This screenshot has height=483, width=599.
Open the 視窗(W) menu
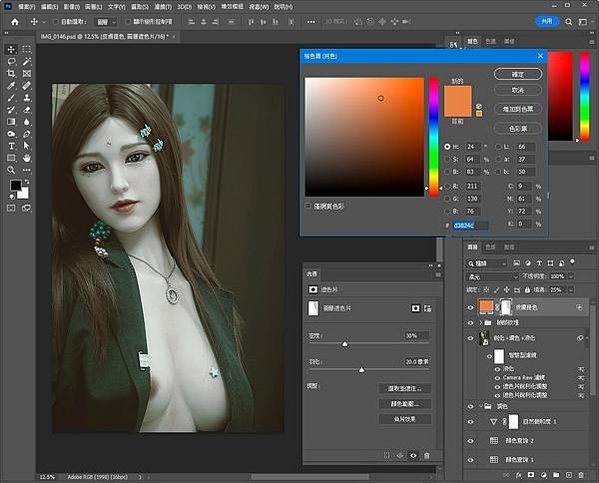(x=259, y=7)
